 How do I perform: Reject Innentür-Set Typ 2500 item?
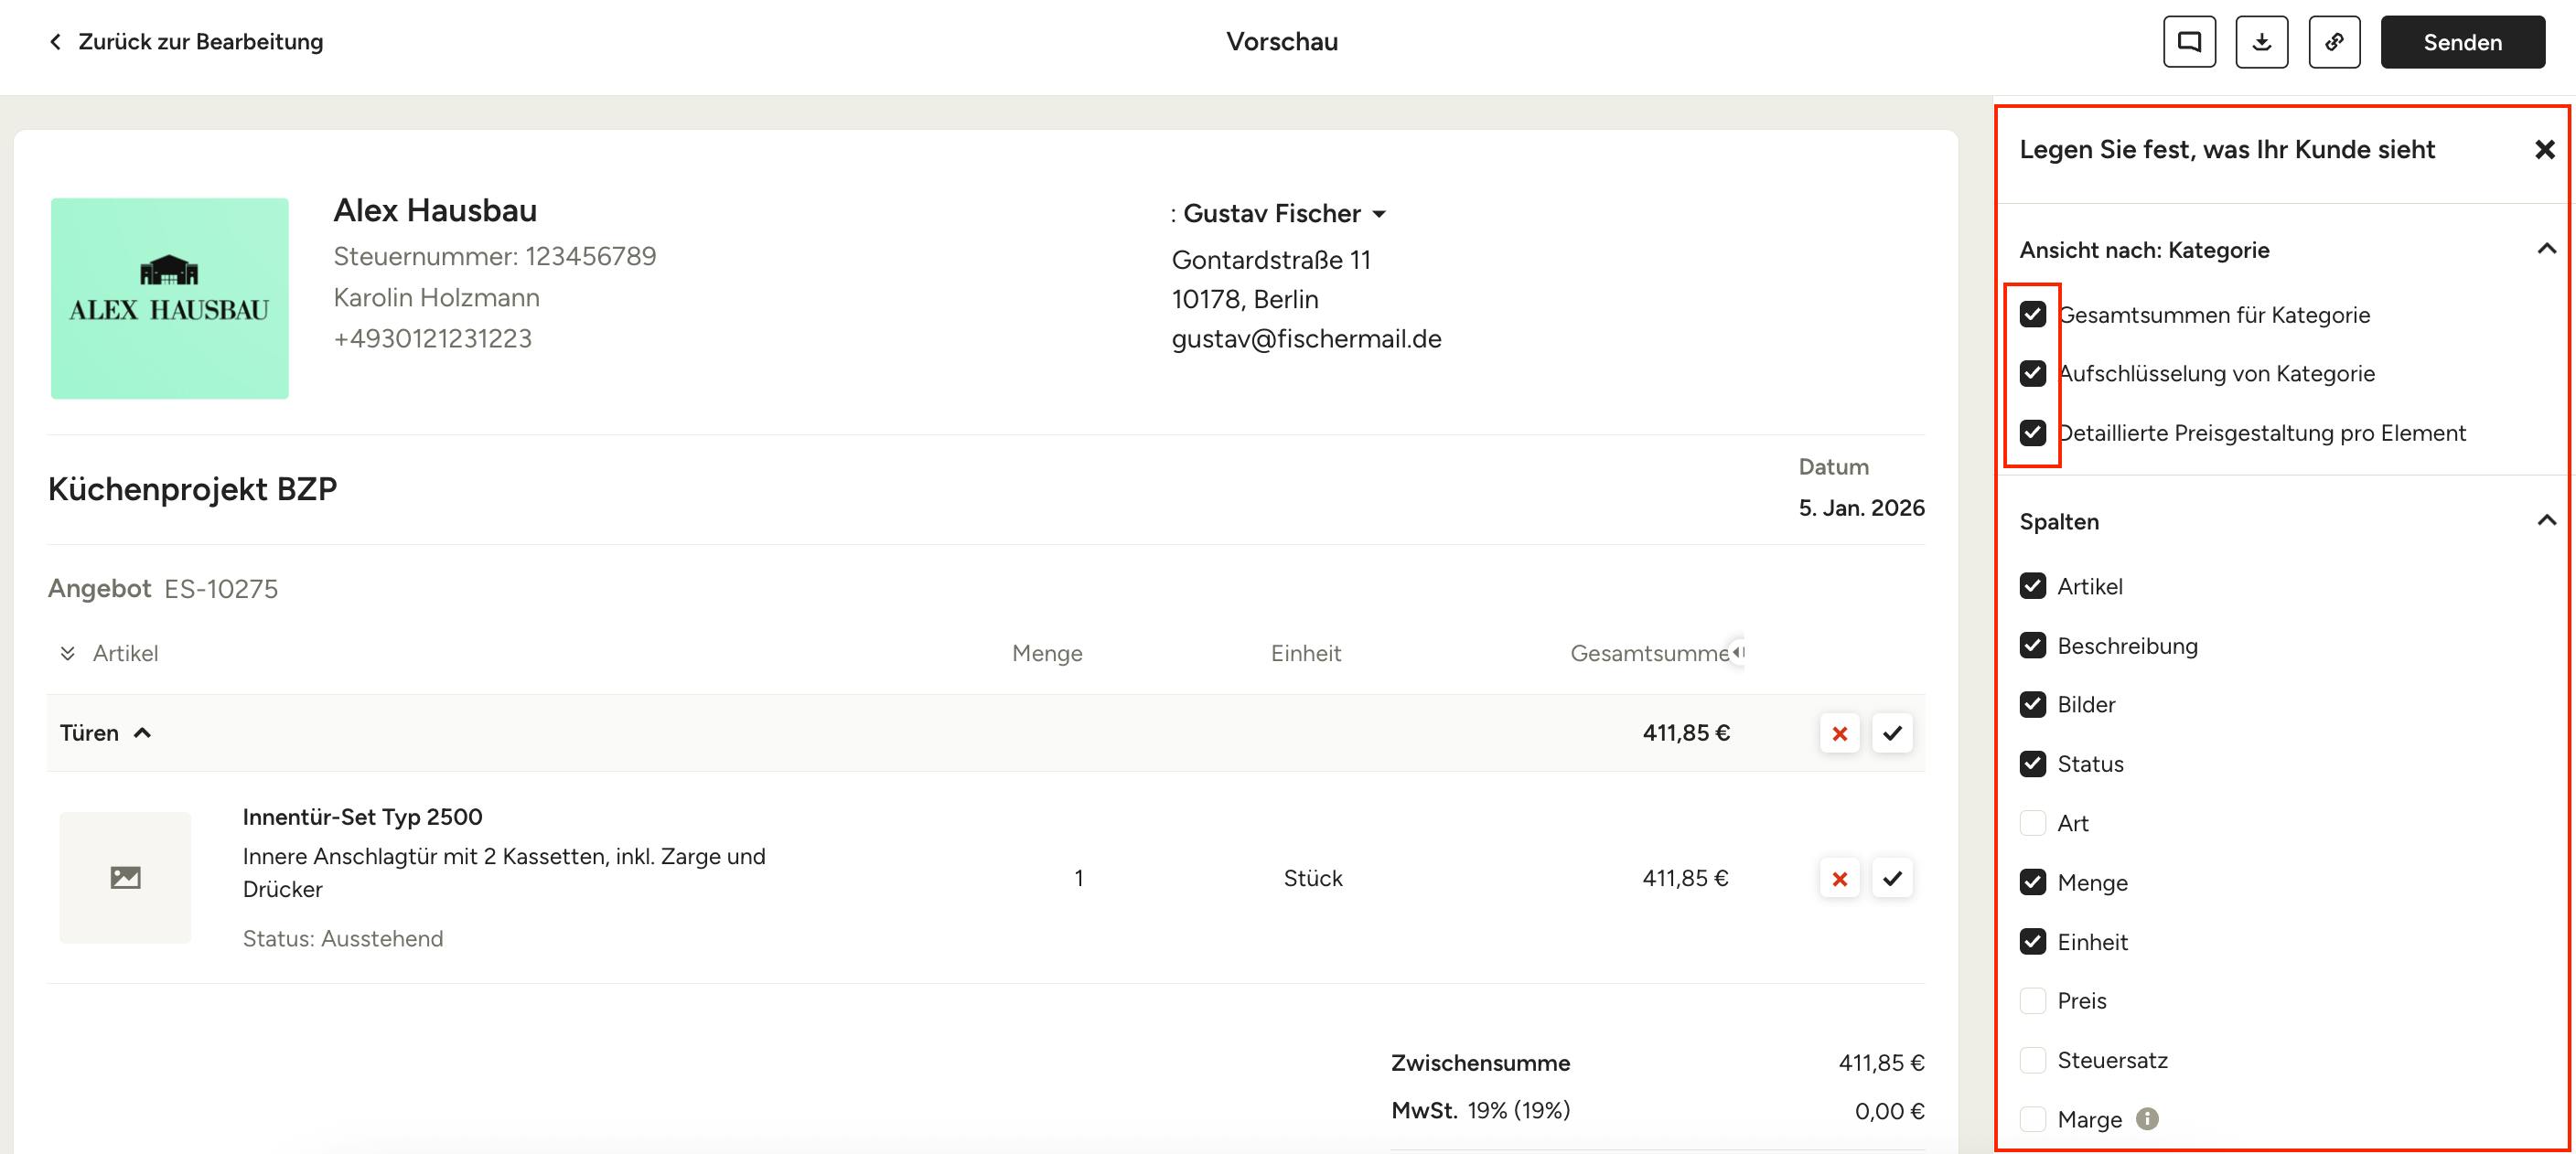point(1839,879)
